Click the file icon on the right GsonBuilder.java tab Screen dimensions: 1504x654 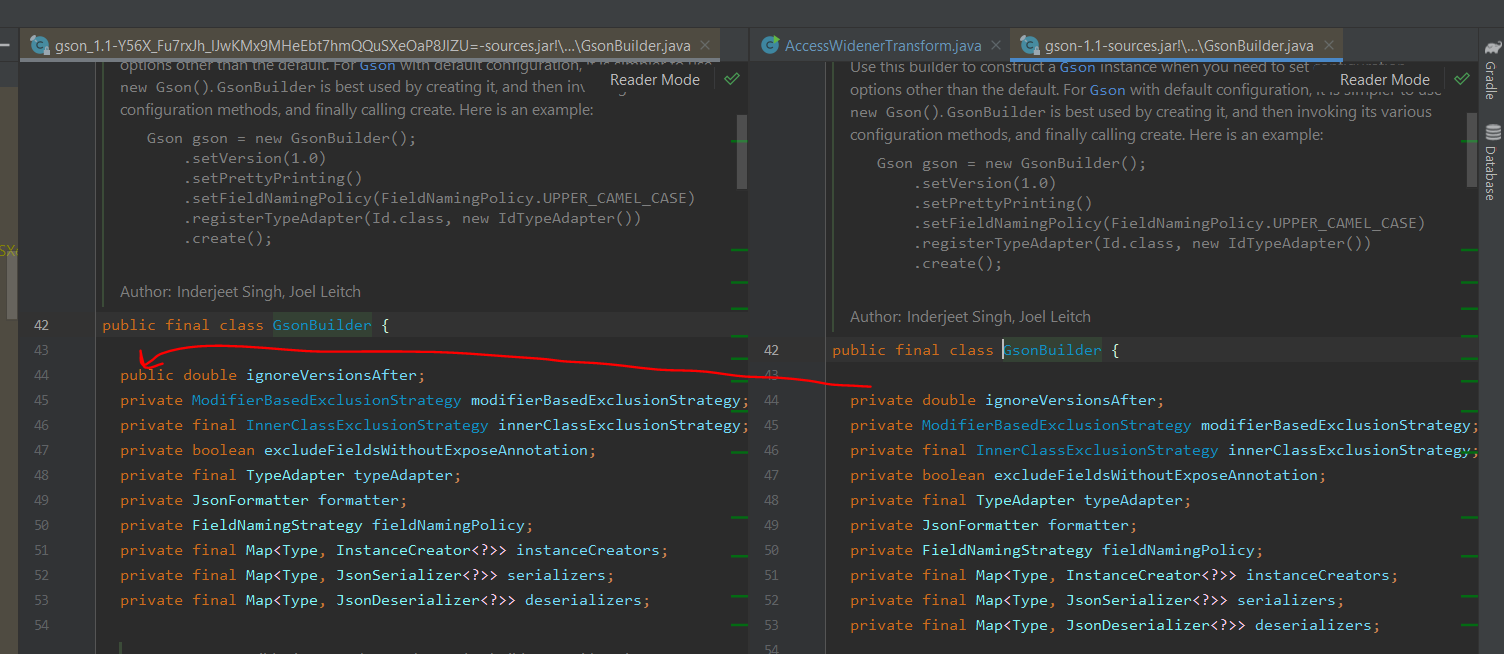[x=1029, y=45]
